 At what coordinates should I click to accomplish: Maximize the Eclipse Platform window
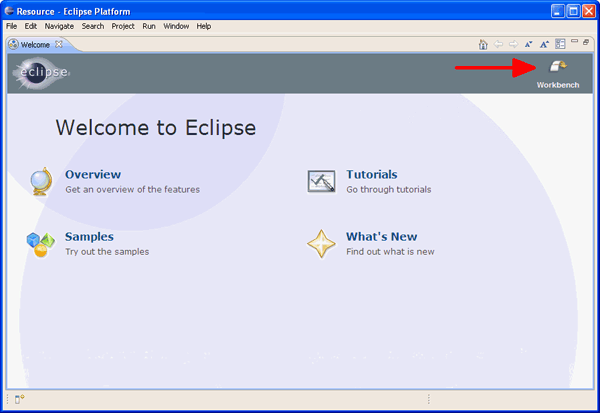[573, 11]
